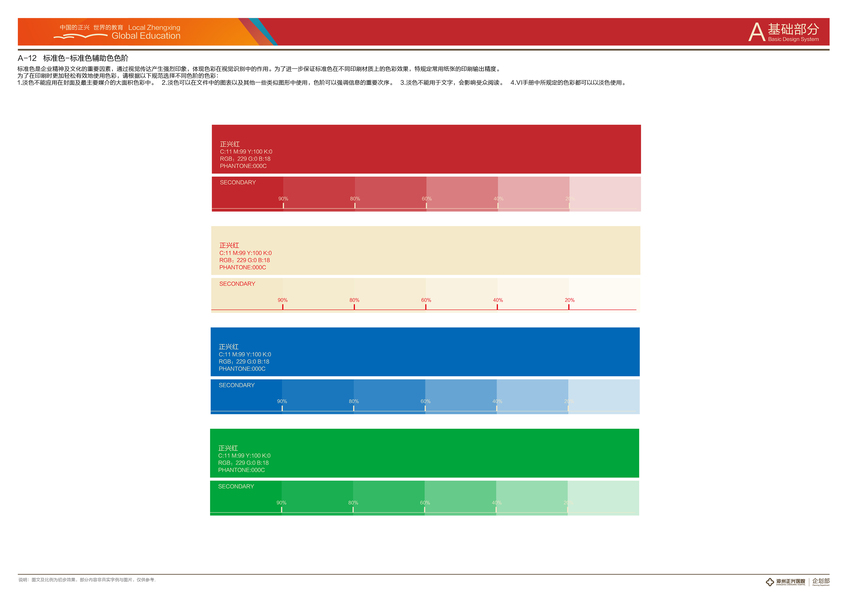
Task: Click the large blue main color block
Action: click(425, 352)
